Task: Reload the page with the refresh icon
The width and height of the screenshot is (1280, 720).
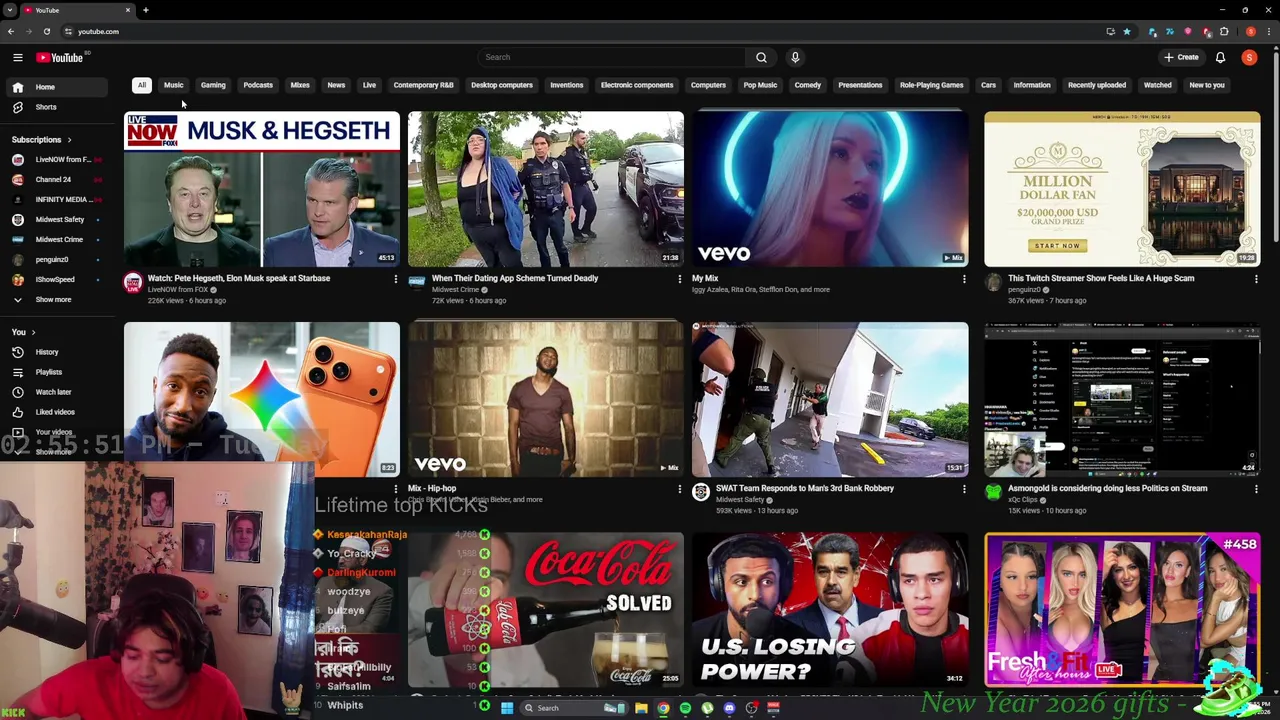Action: [46, 31]
